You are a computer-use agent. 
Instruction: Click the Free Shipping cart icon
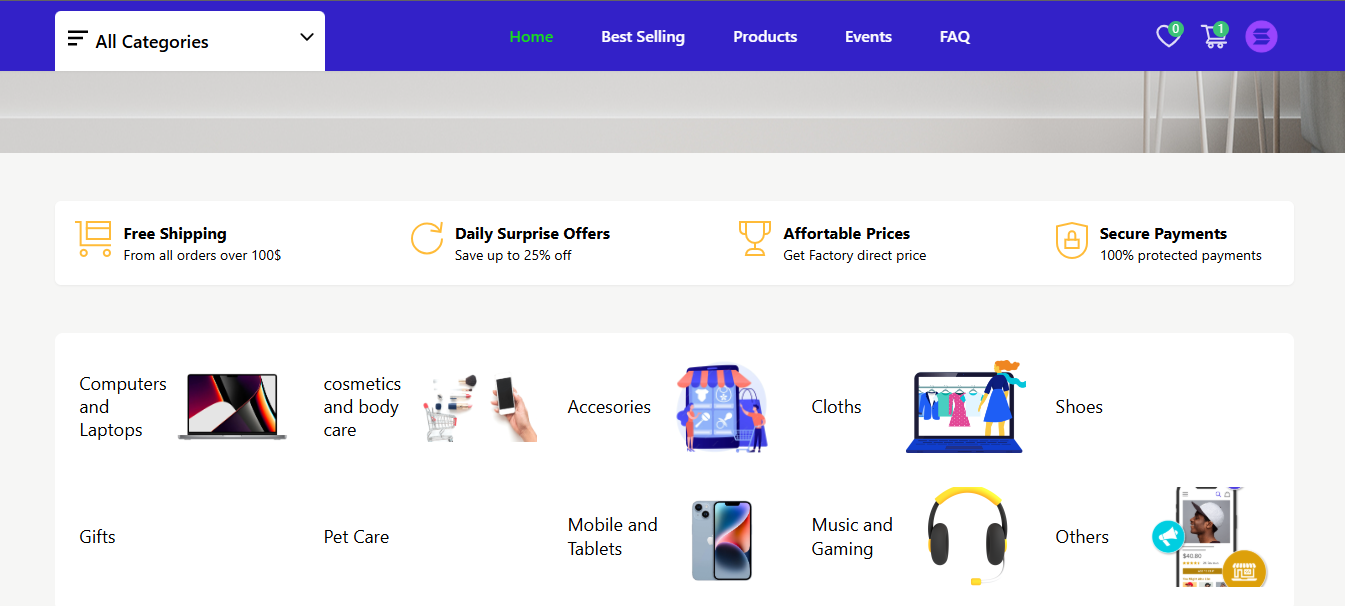point(93,240)
